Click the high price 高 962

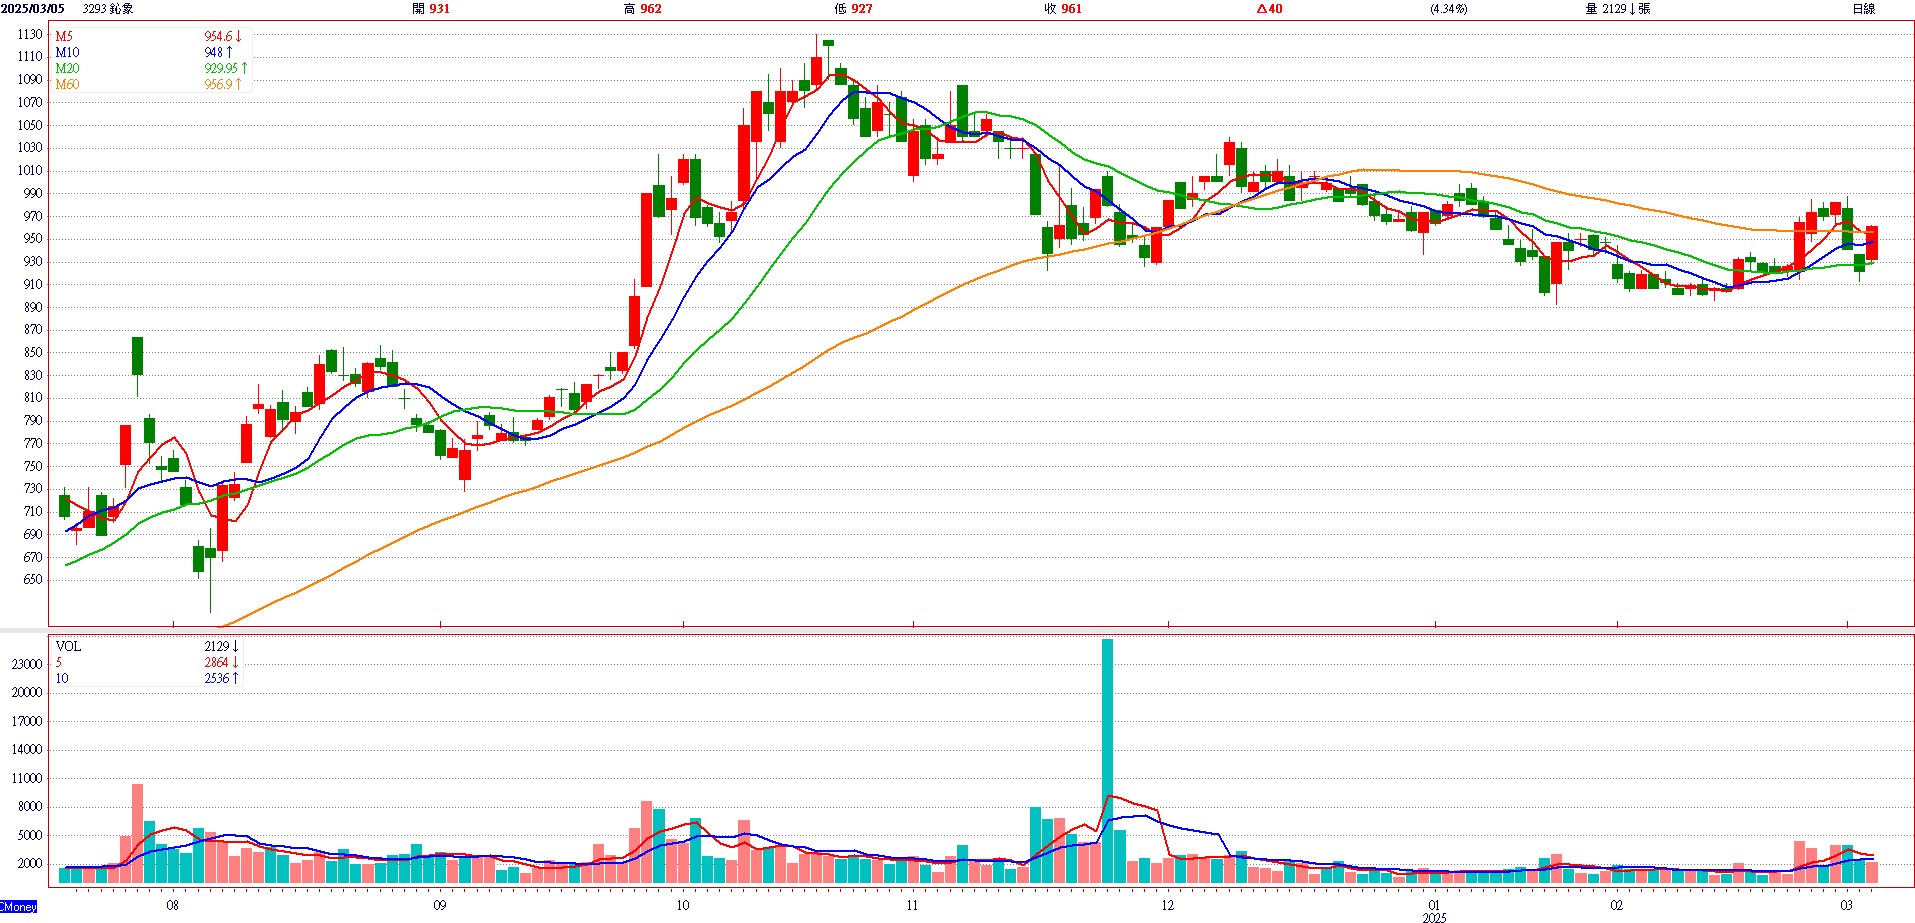tap(642, 9)
